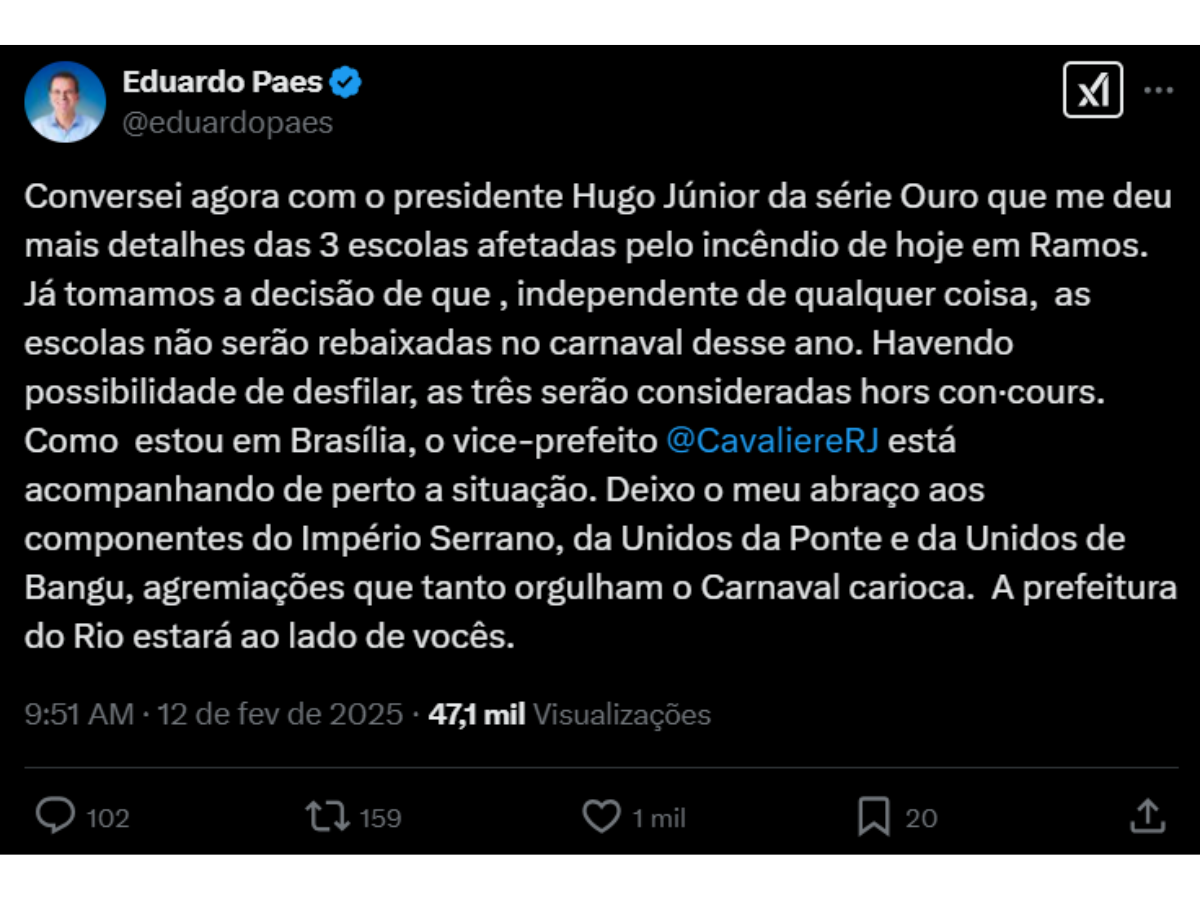
Task: Click the Eduardo Paes display name
Action: click(x=222, y=84)
